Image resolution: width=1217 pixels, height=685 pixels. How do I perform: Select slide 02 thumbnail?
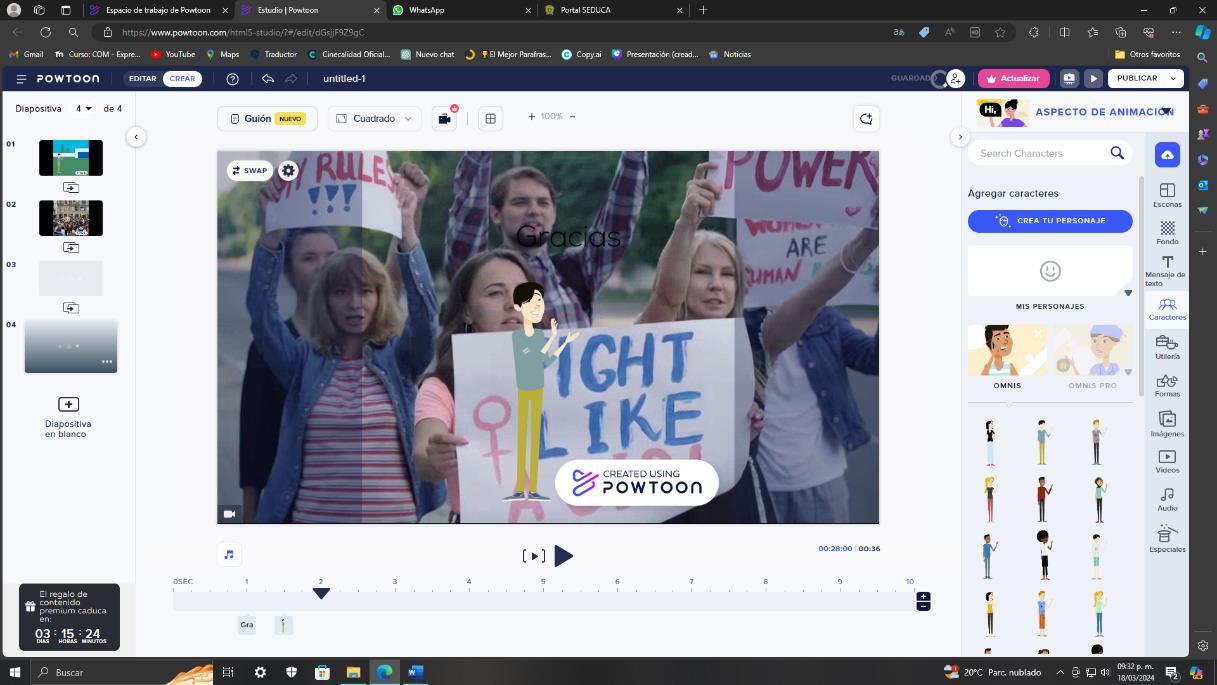coord(71,218)
